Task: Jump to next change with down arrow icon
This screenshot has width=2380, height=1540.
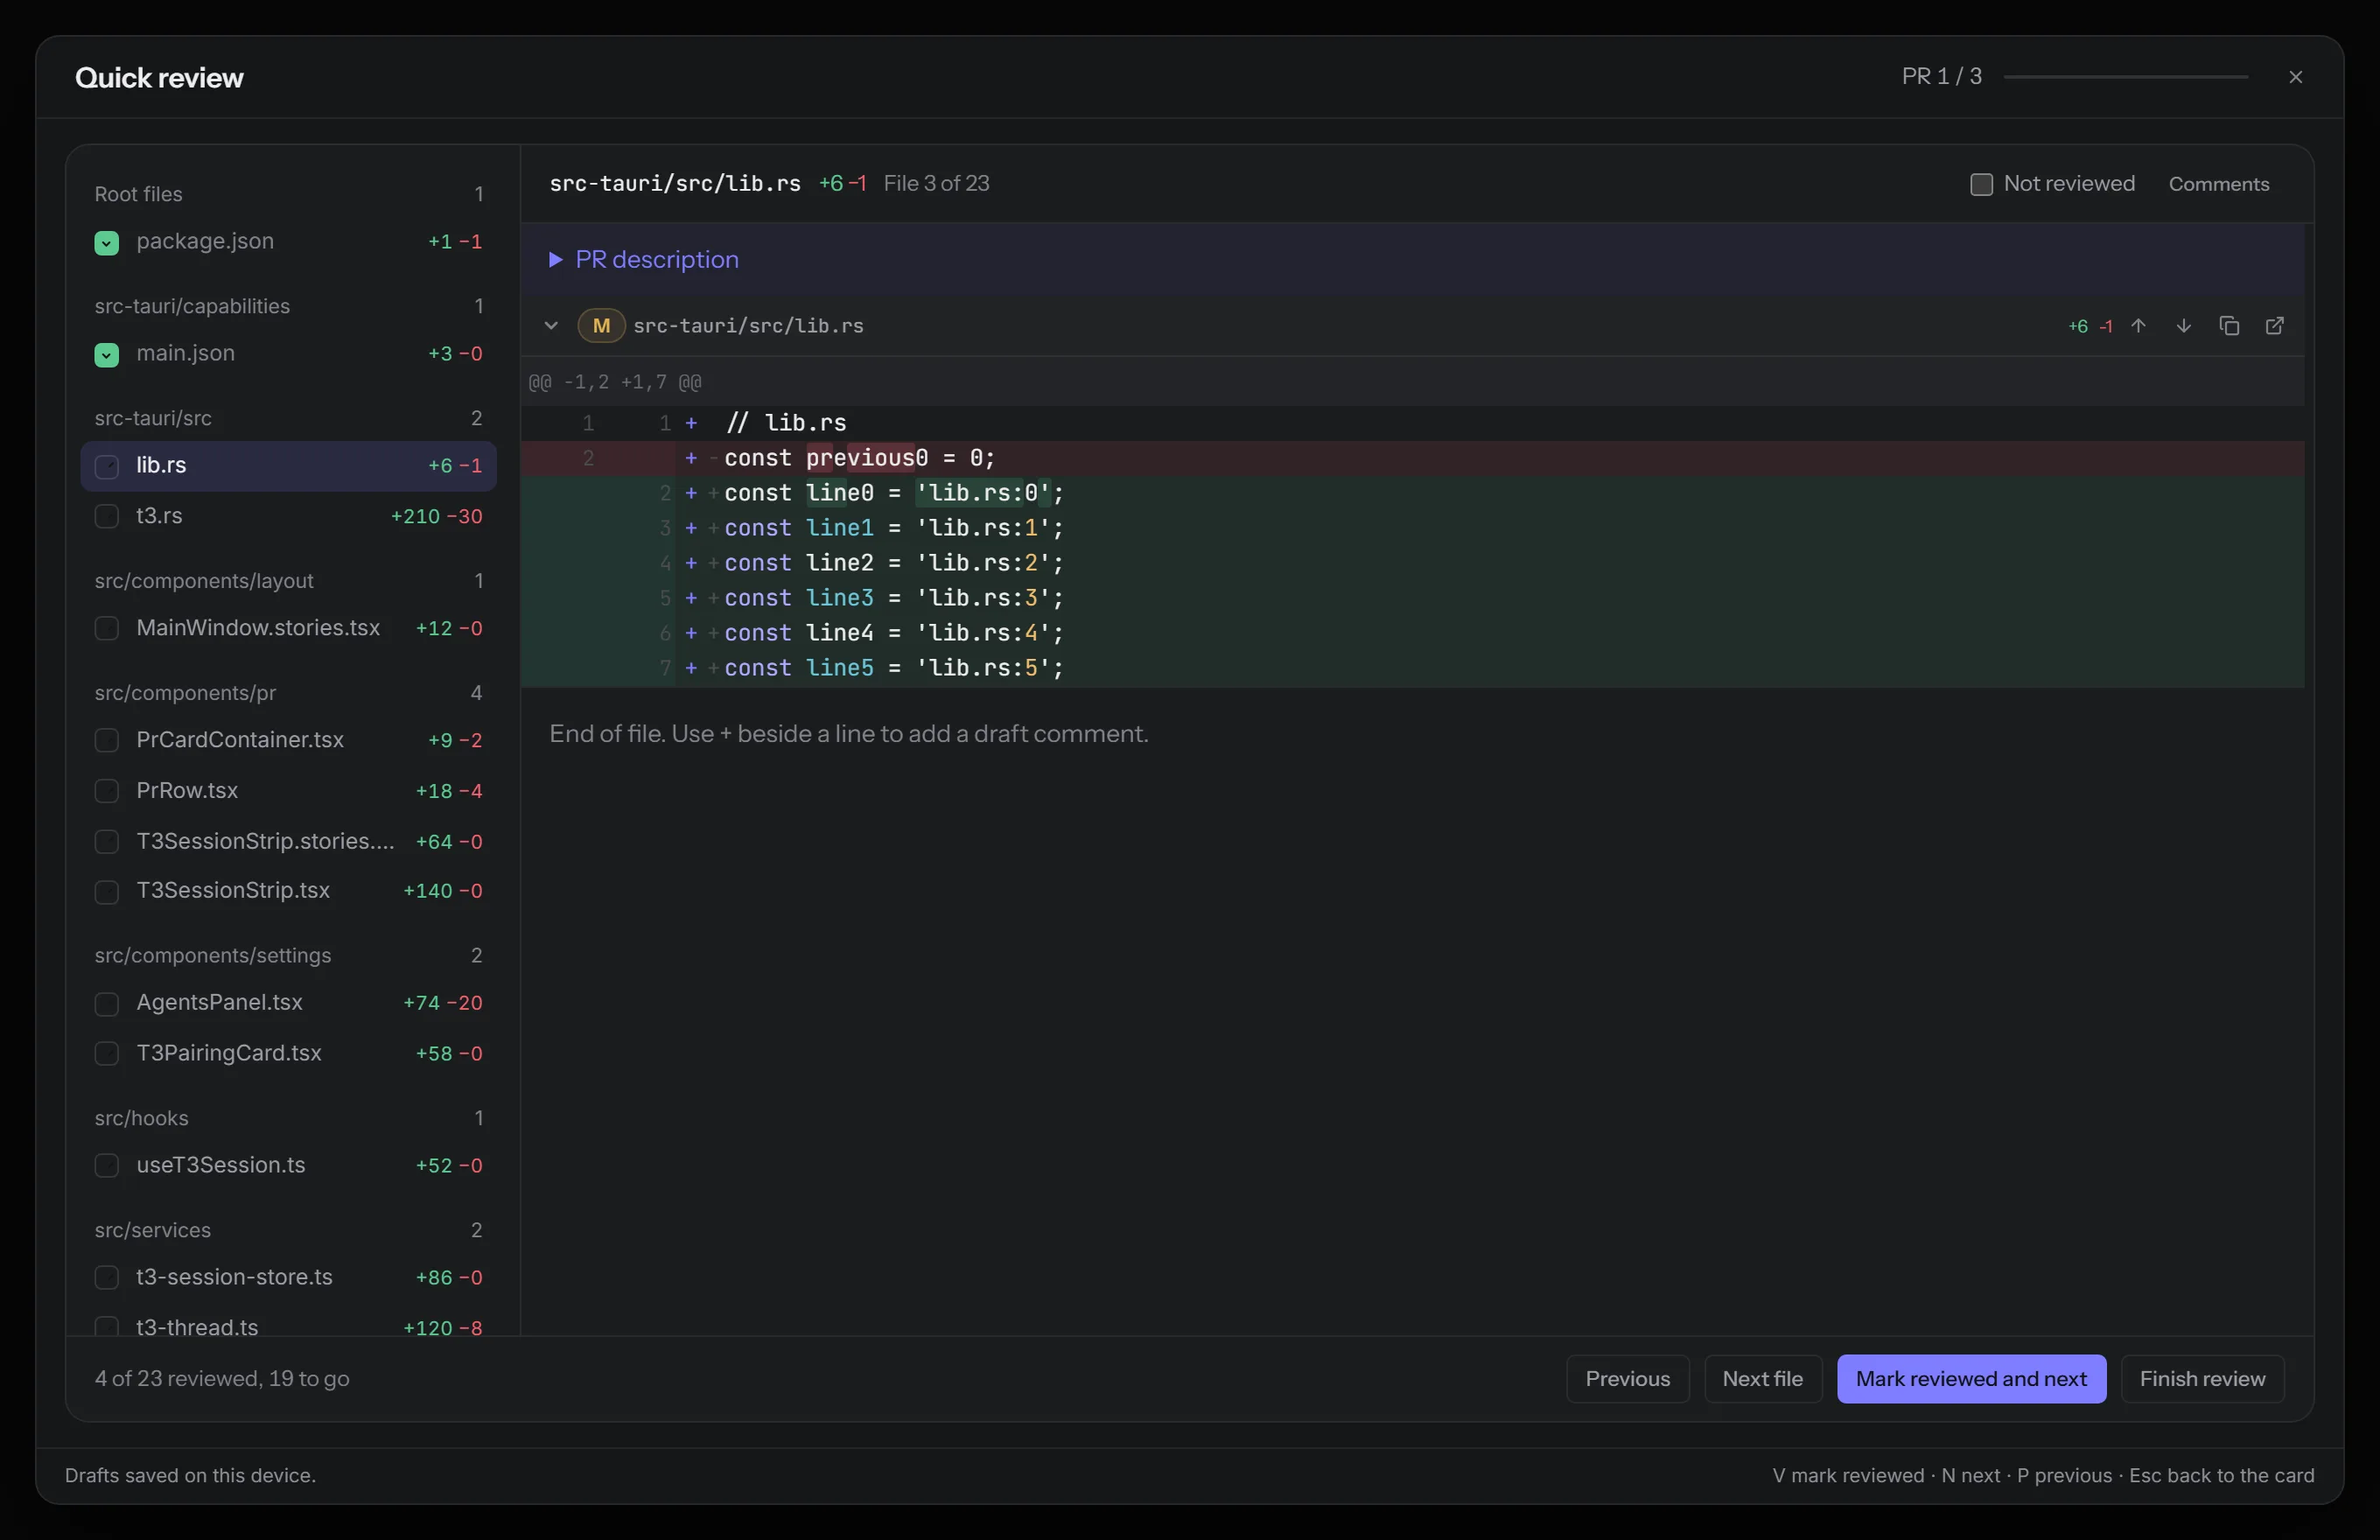Action: (2184, 326)
